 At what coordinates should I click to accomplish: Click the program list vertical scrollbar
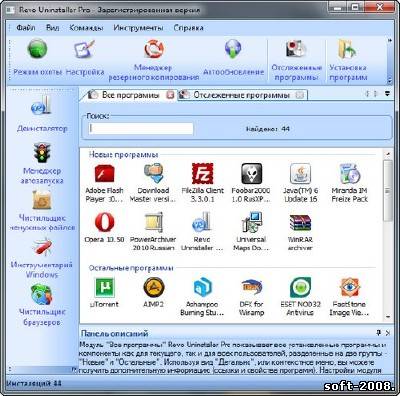click(x=387, y=235)
